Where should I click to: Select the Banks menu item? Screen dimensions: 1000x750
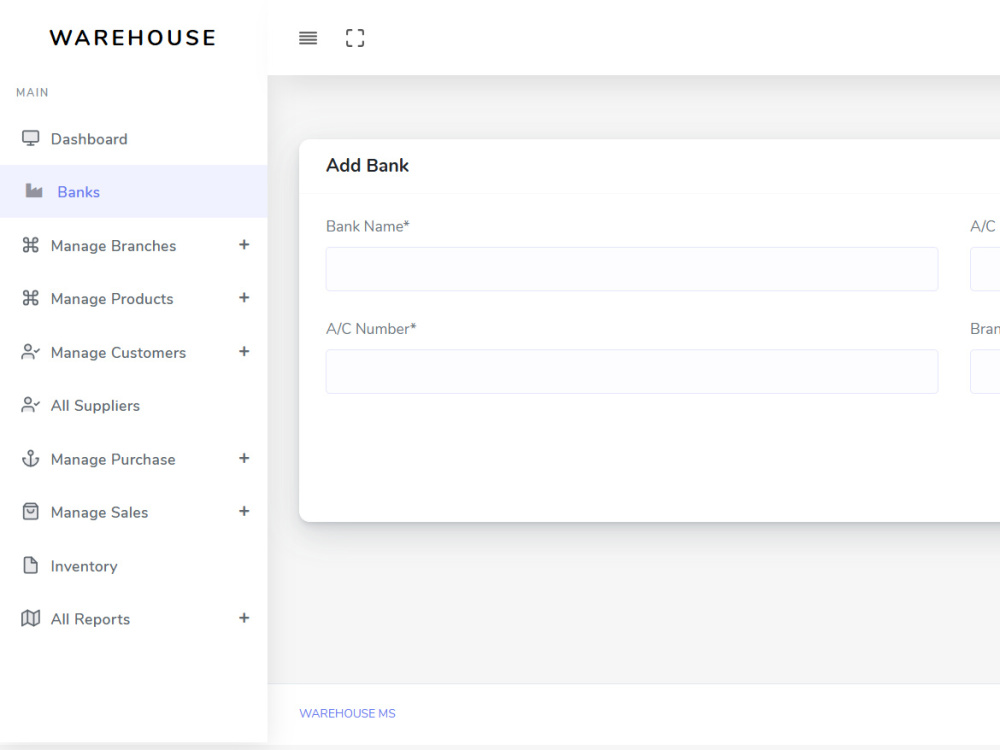(134, 191)
